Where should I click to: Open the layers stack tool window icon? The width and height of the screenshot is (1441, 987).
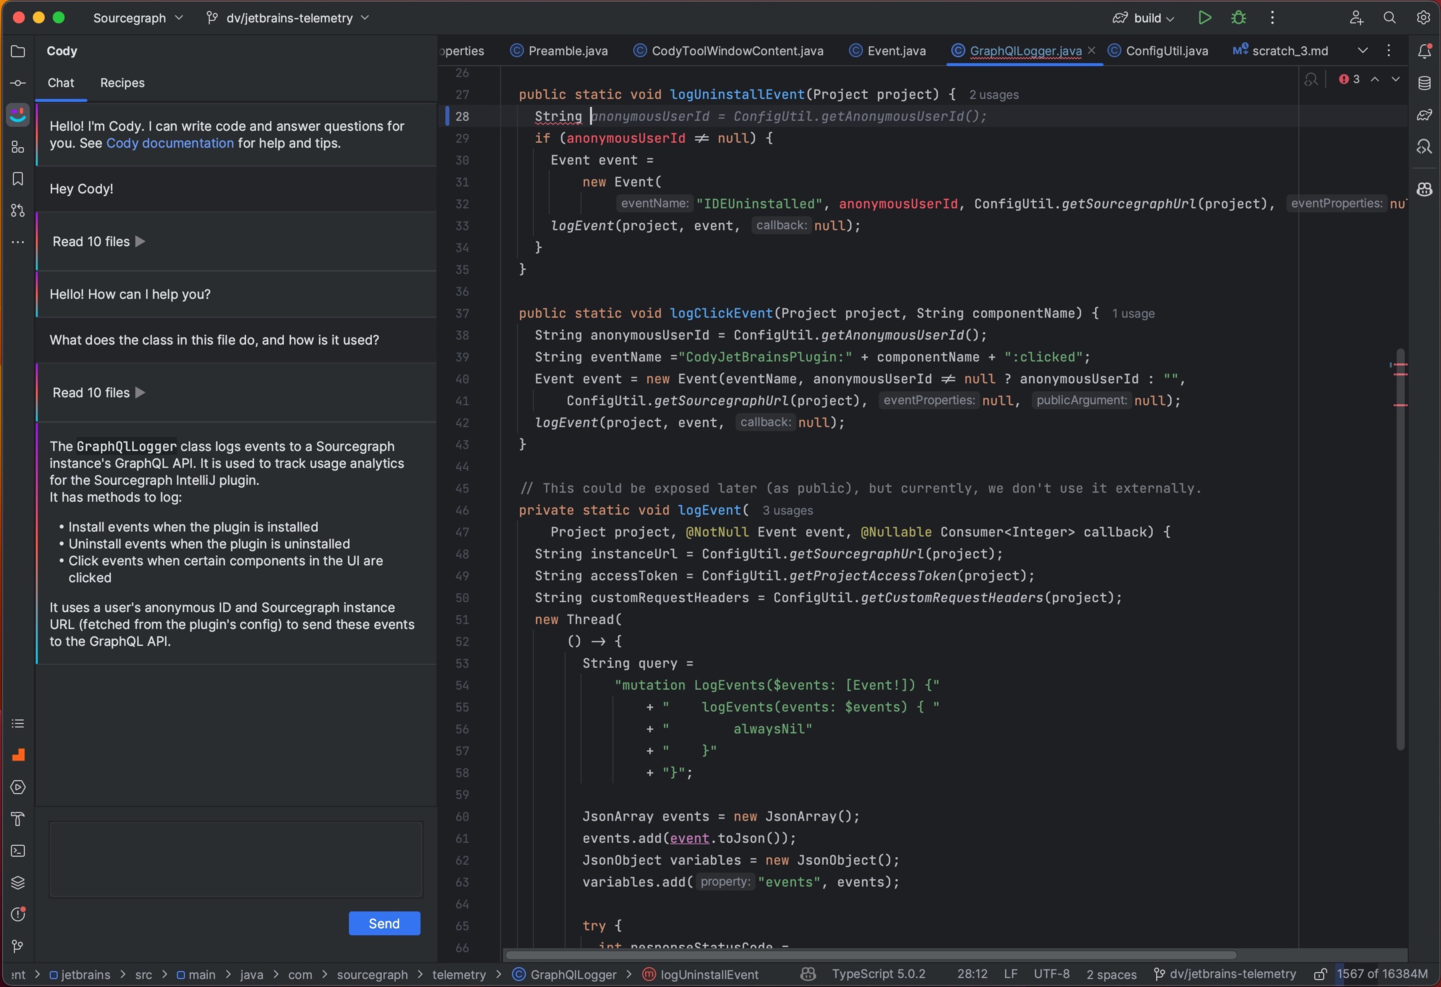[17, 883]
